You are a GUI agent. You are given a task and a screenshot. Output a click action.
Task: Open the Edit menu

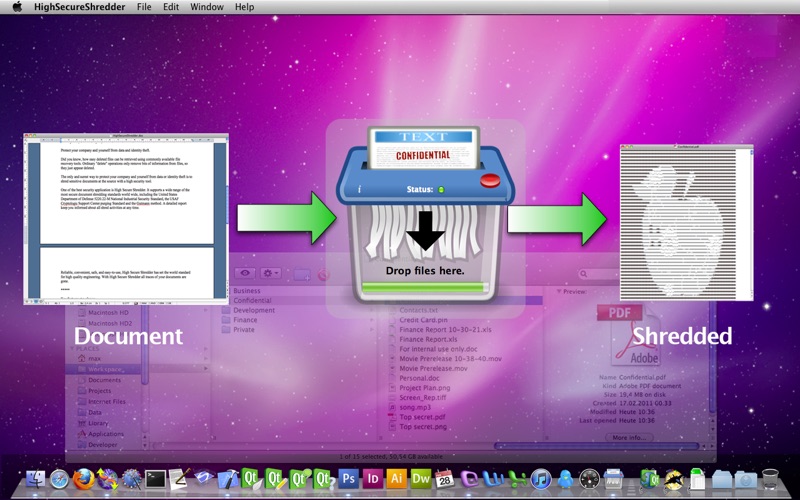[171, 7]
